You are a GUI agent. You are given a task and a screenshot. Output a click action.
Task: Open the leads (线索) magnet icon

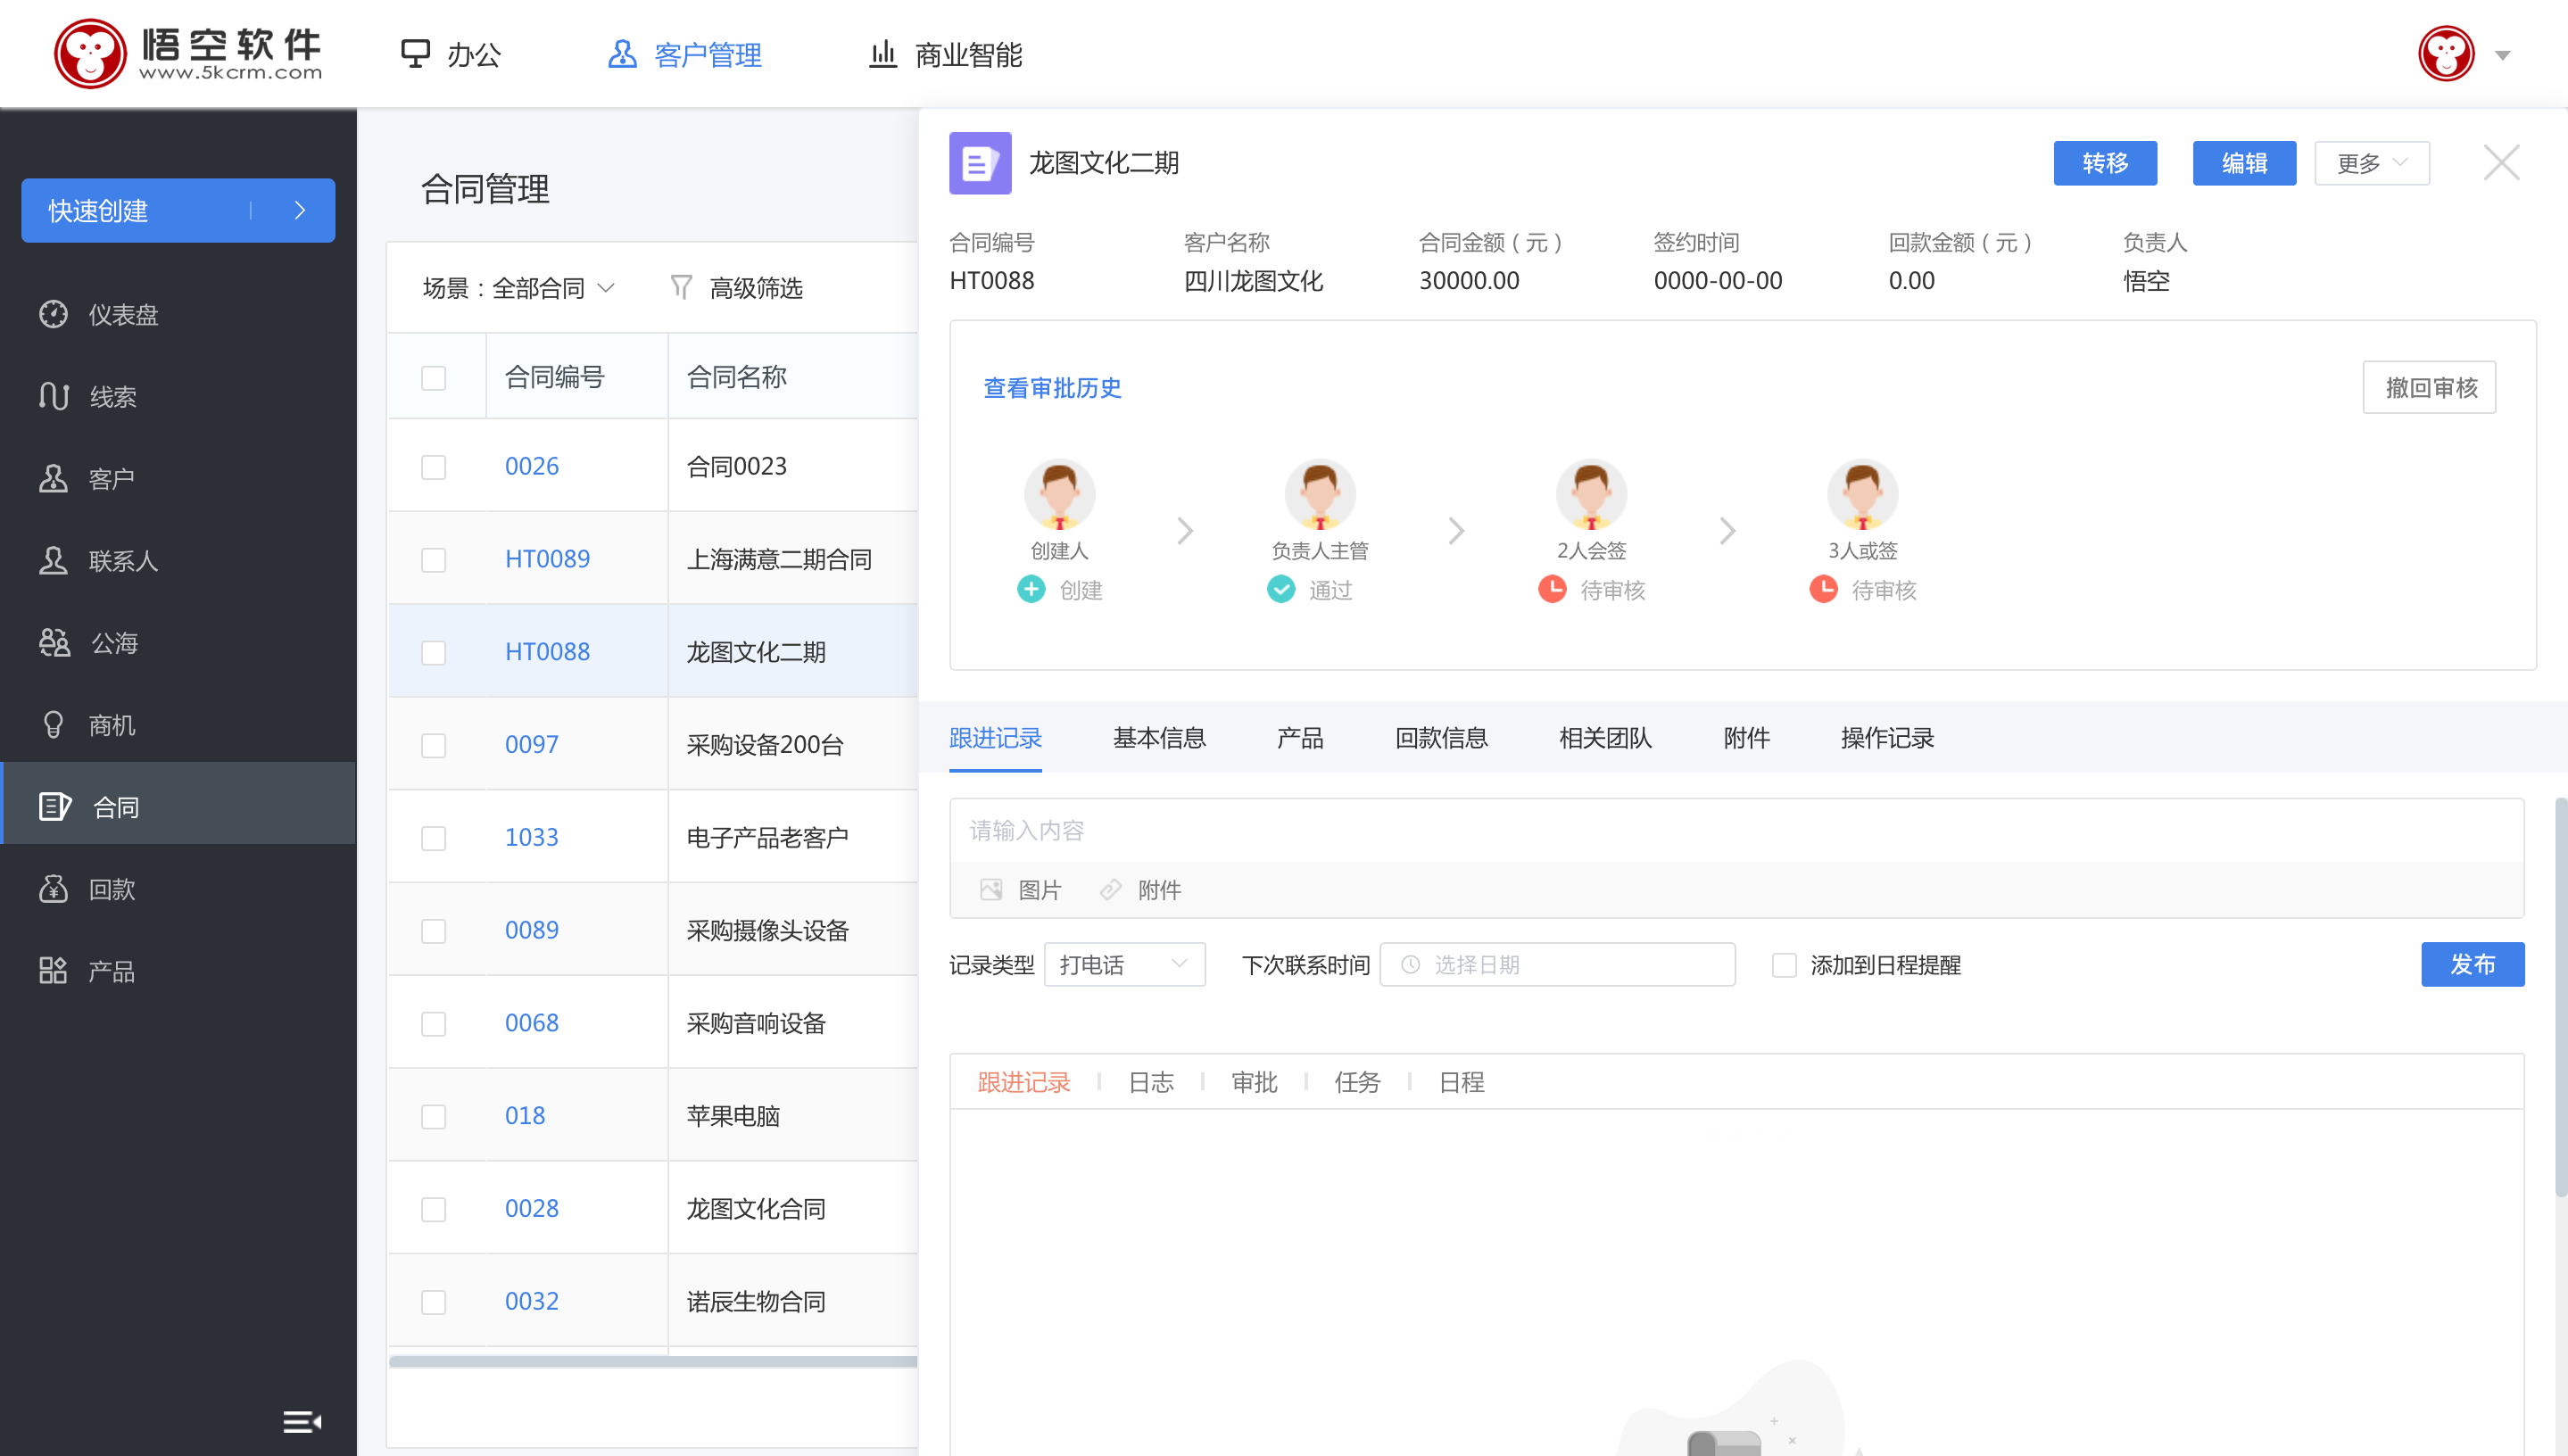point(53,396)
